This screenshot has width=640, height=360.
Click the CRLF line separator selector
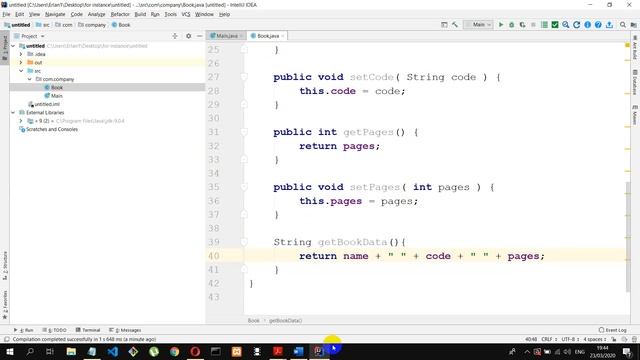(x=549, y=339)
